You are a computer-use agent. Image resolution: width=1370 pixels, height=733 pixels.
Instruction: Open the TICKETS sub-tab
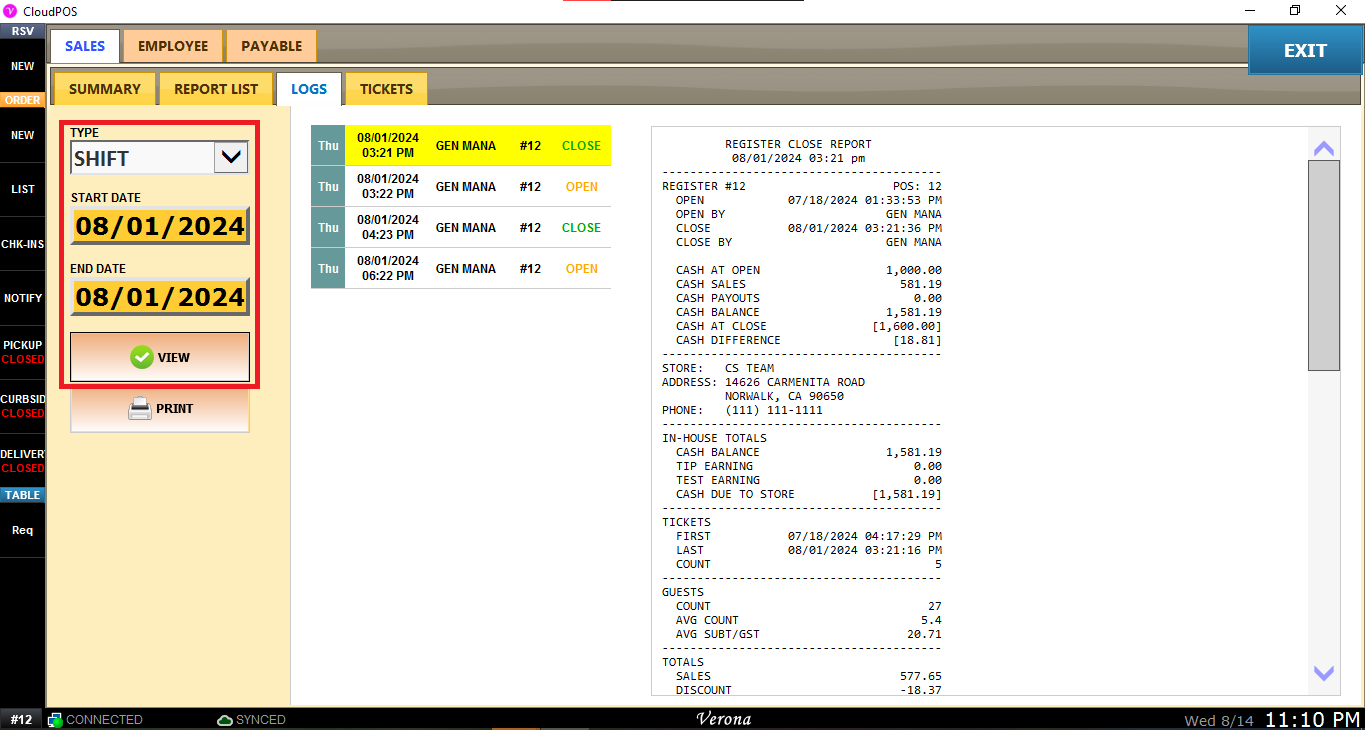click(386, 89)
